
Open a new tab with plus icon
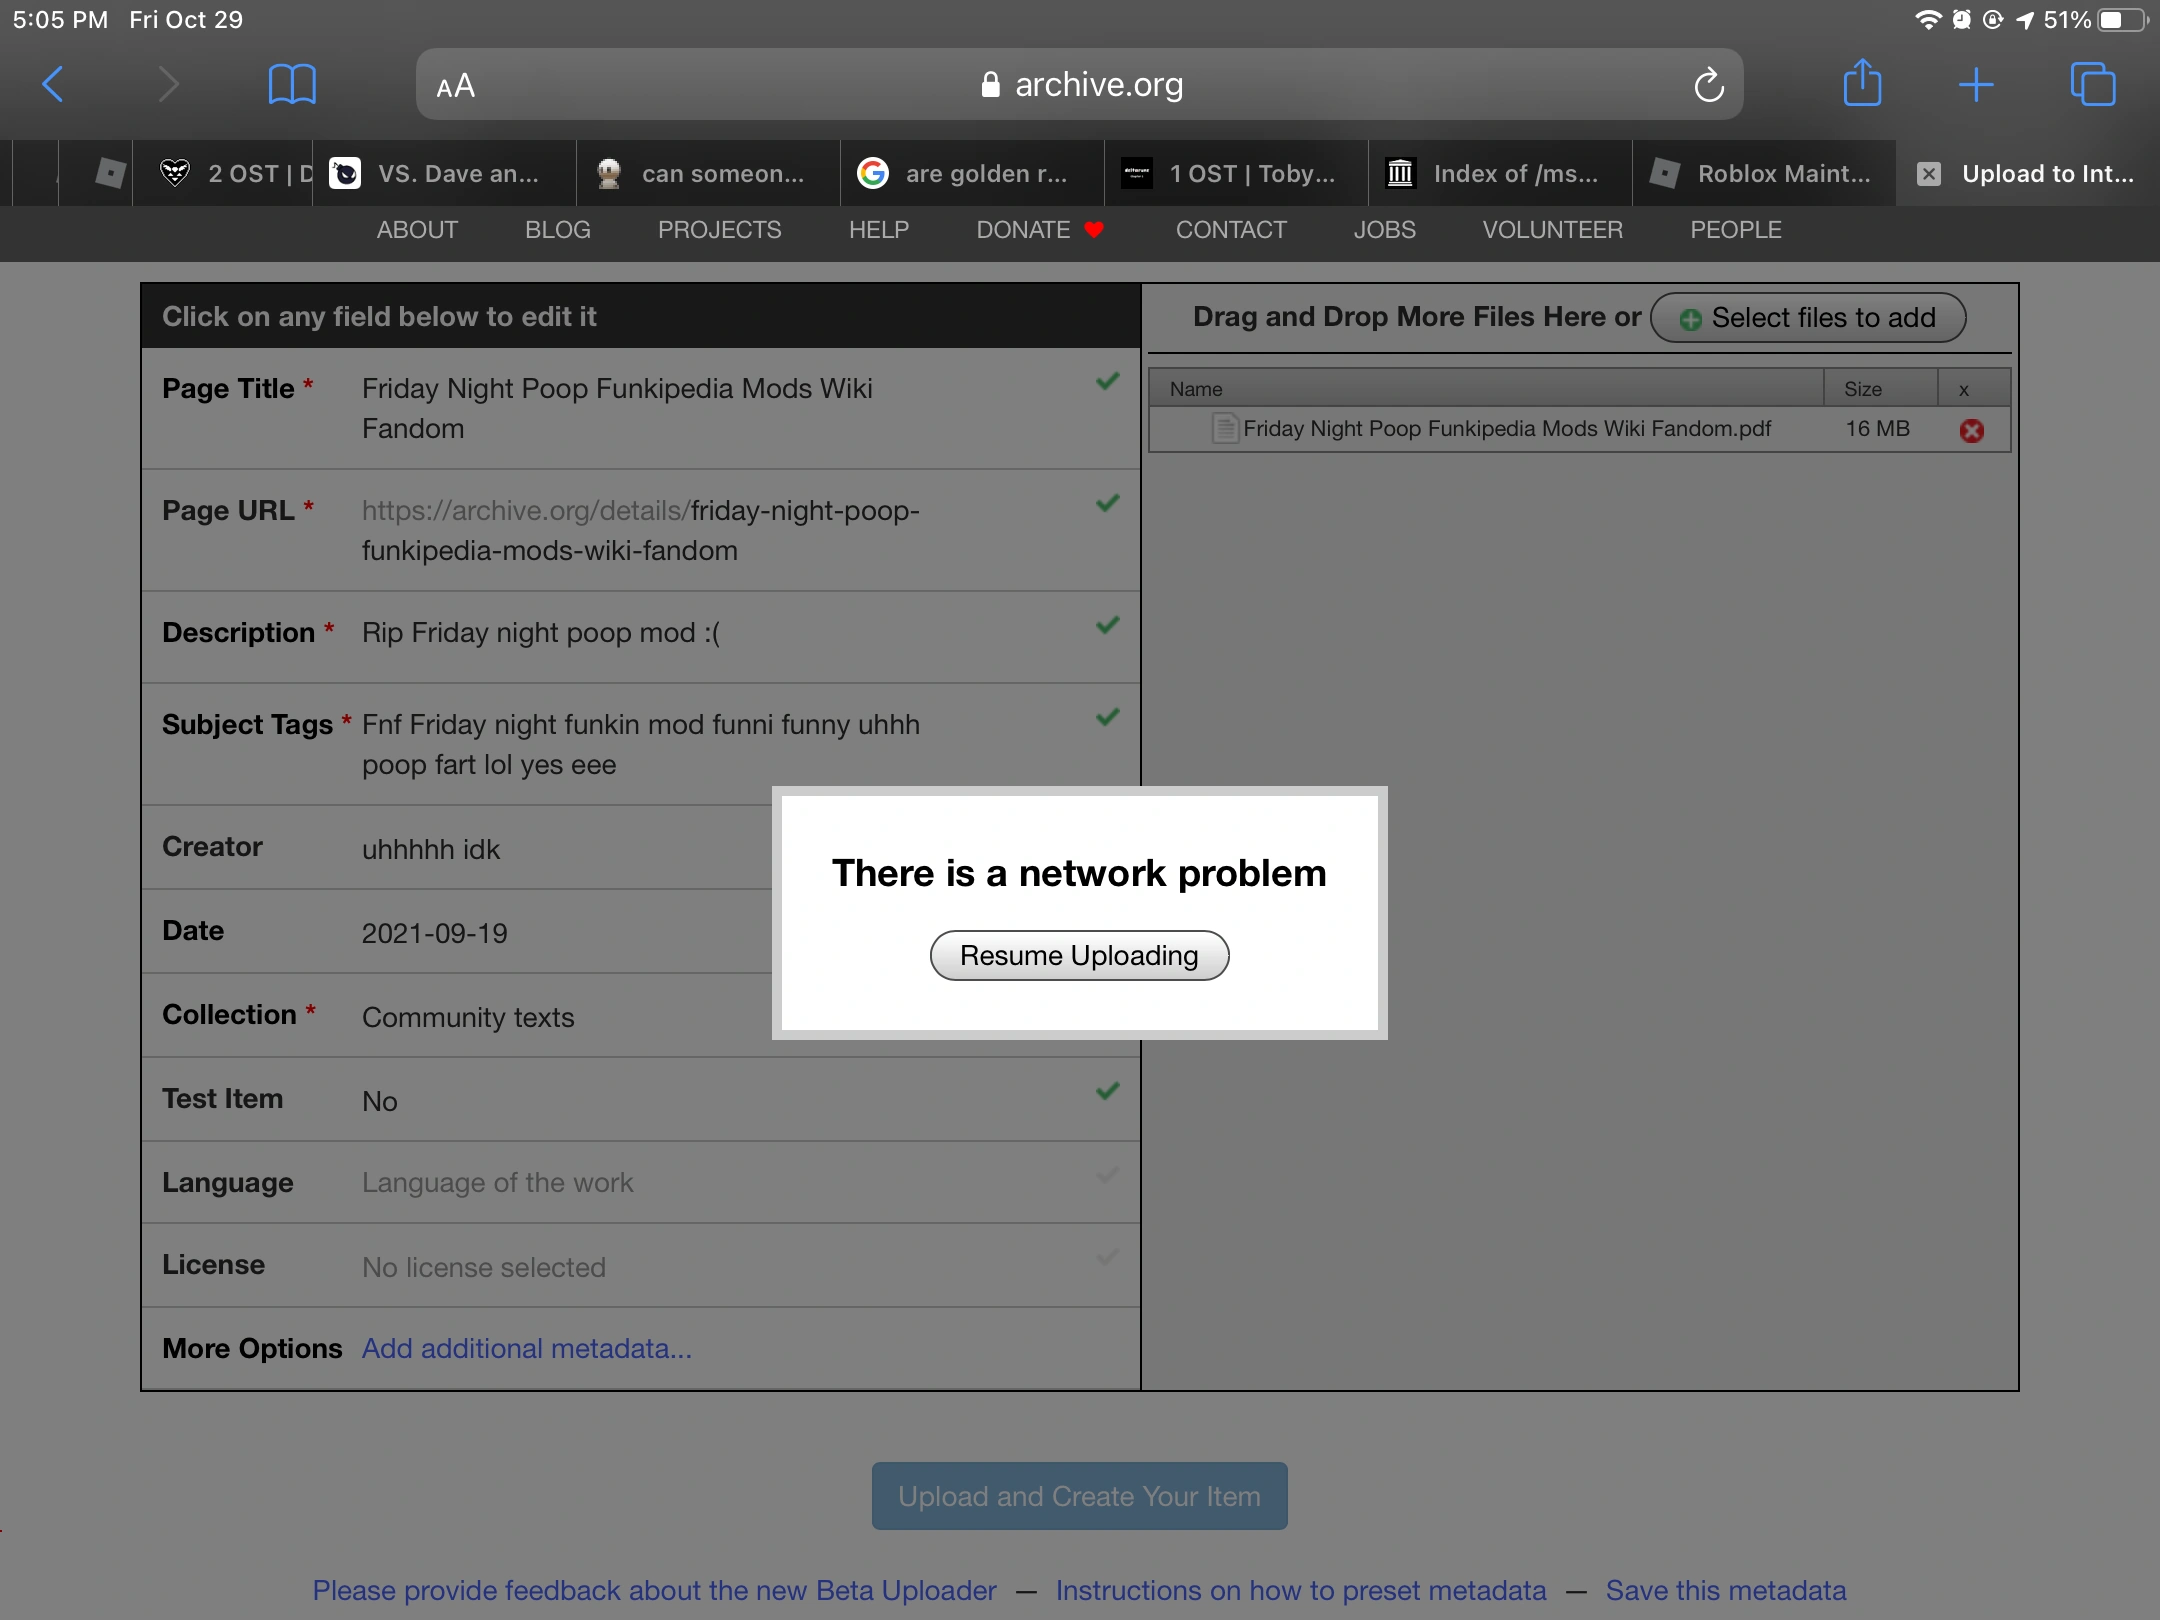point(1975,84)
